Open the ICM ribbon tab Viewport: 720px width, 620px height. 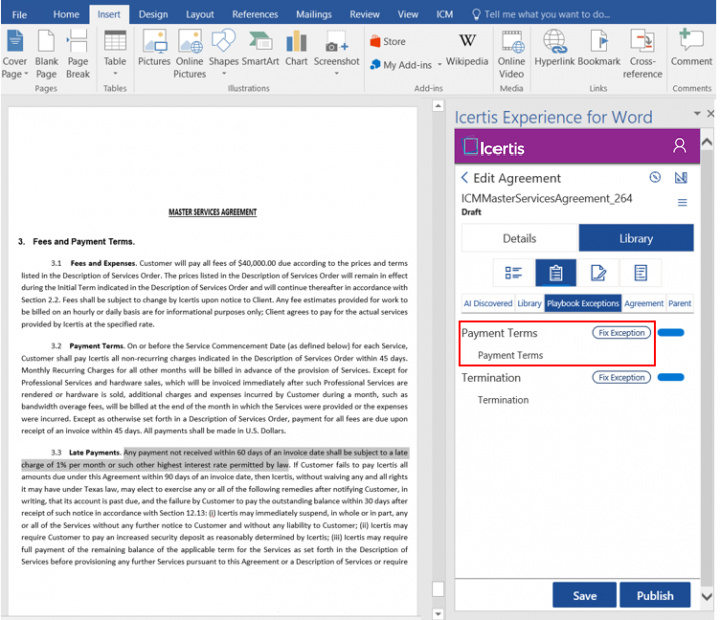[x=444, y=15]
